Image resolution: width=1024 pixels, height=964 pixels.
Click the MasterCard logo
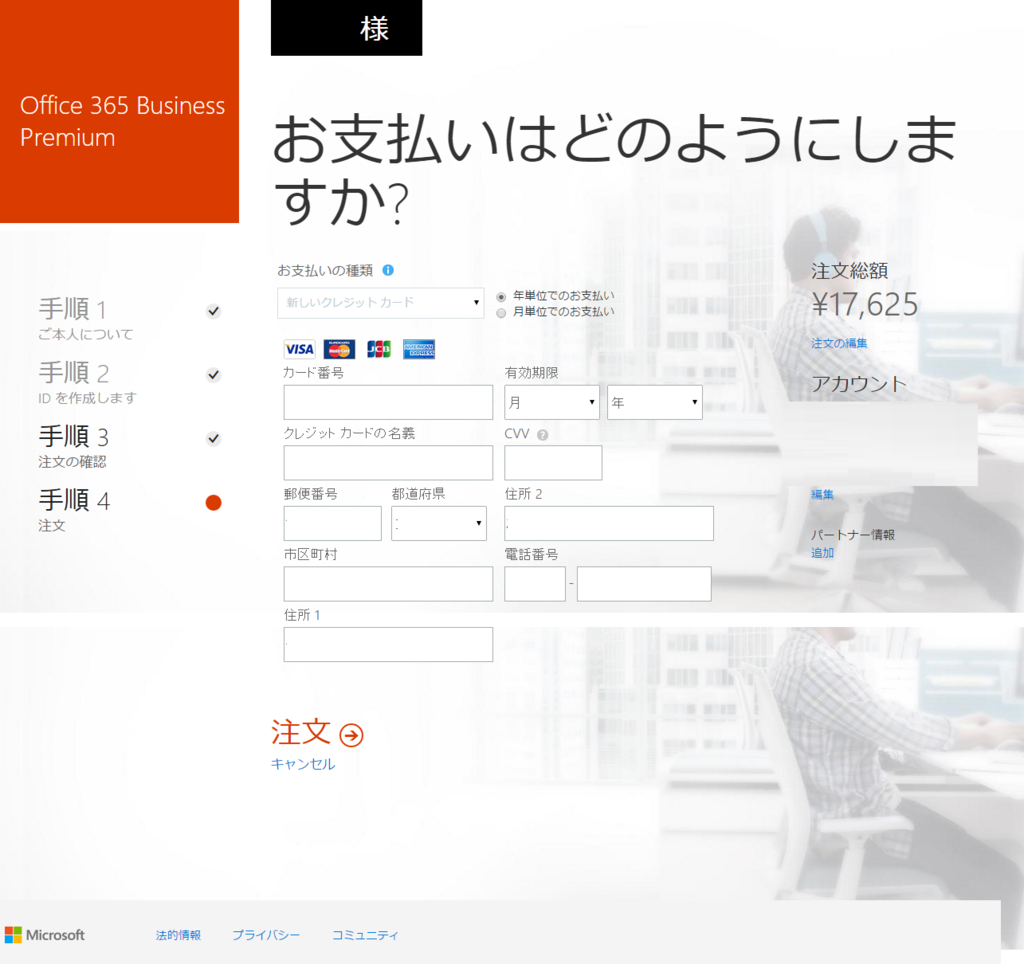tap(339, 349)
